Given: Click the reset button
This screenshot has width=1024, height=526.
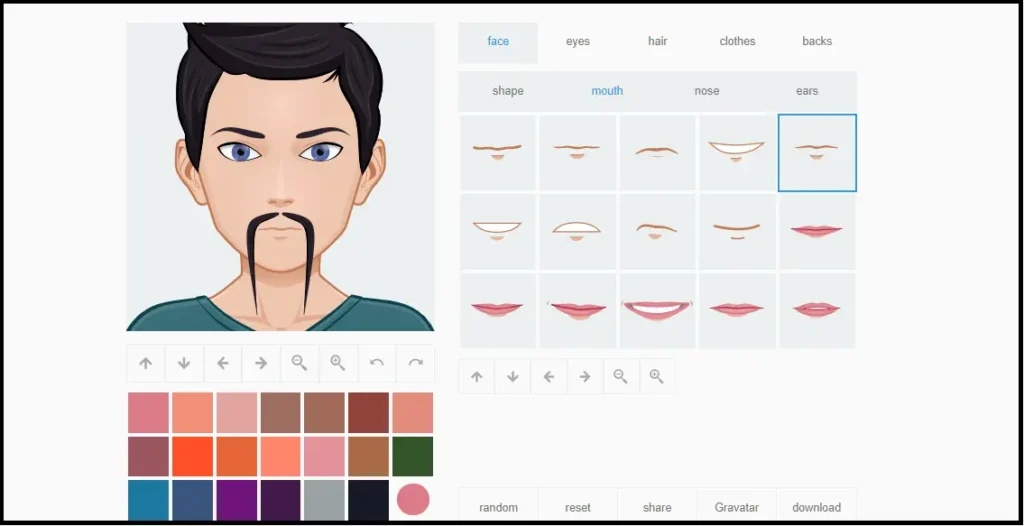Looking at the screenshot, I should point(578,507).
